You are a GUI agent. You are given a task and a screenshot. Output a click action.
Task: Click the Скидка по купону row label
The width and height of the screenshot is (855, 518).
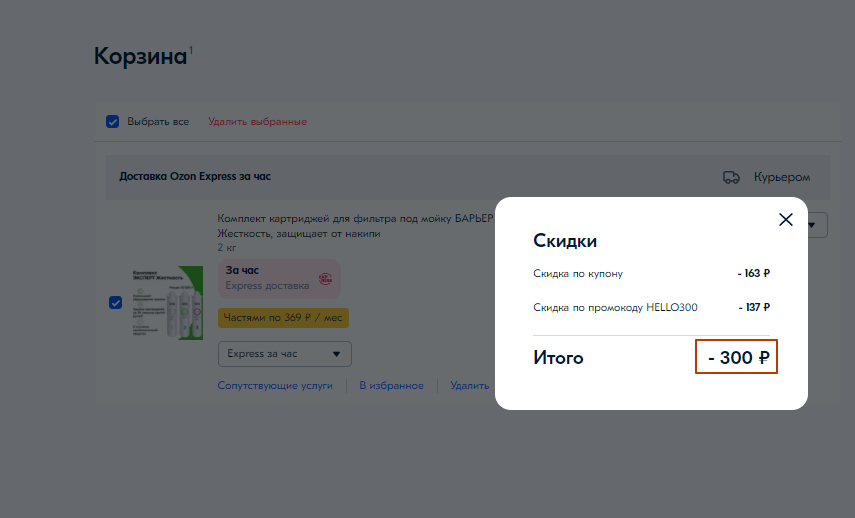point(578,274)
